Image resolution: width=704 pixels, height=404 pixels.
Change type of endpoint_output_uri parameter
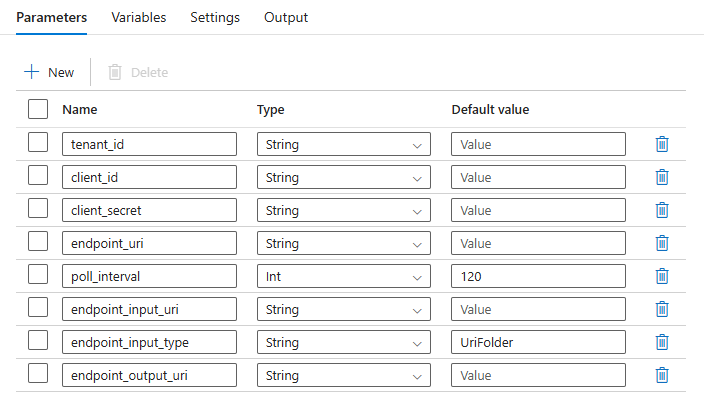click(343, 375)
